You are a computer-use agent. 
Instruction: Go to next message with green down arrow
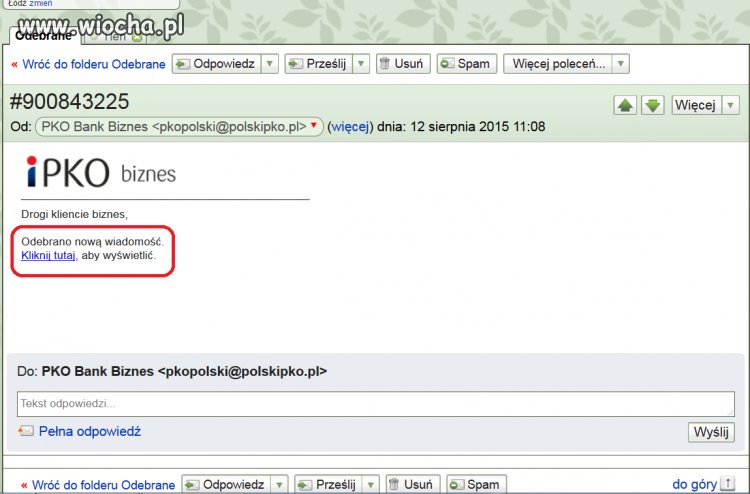(x=653, y=105)
